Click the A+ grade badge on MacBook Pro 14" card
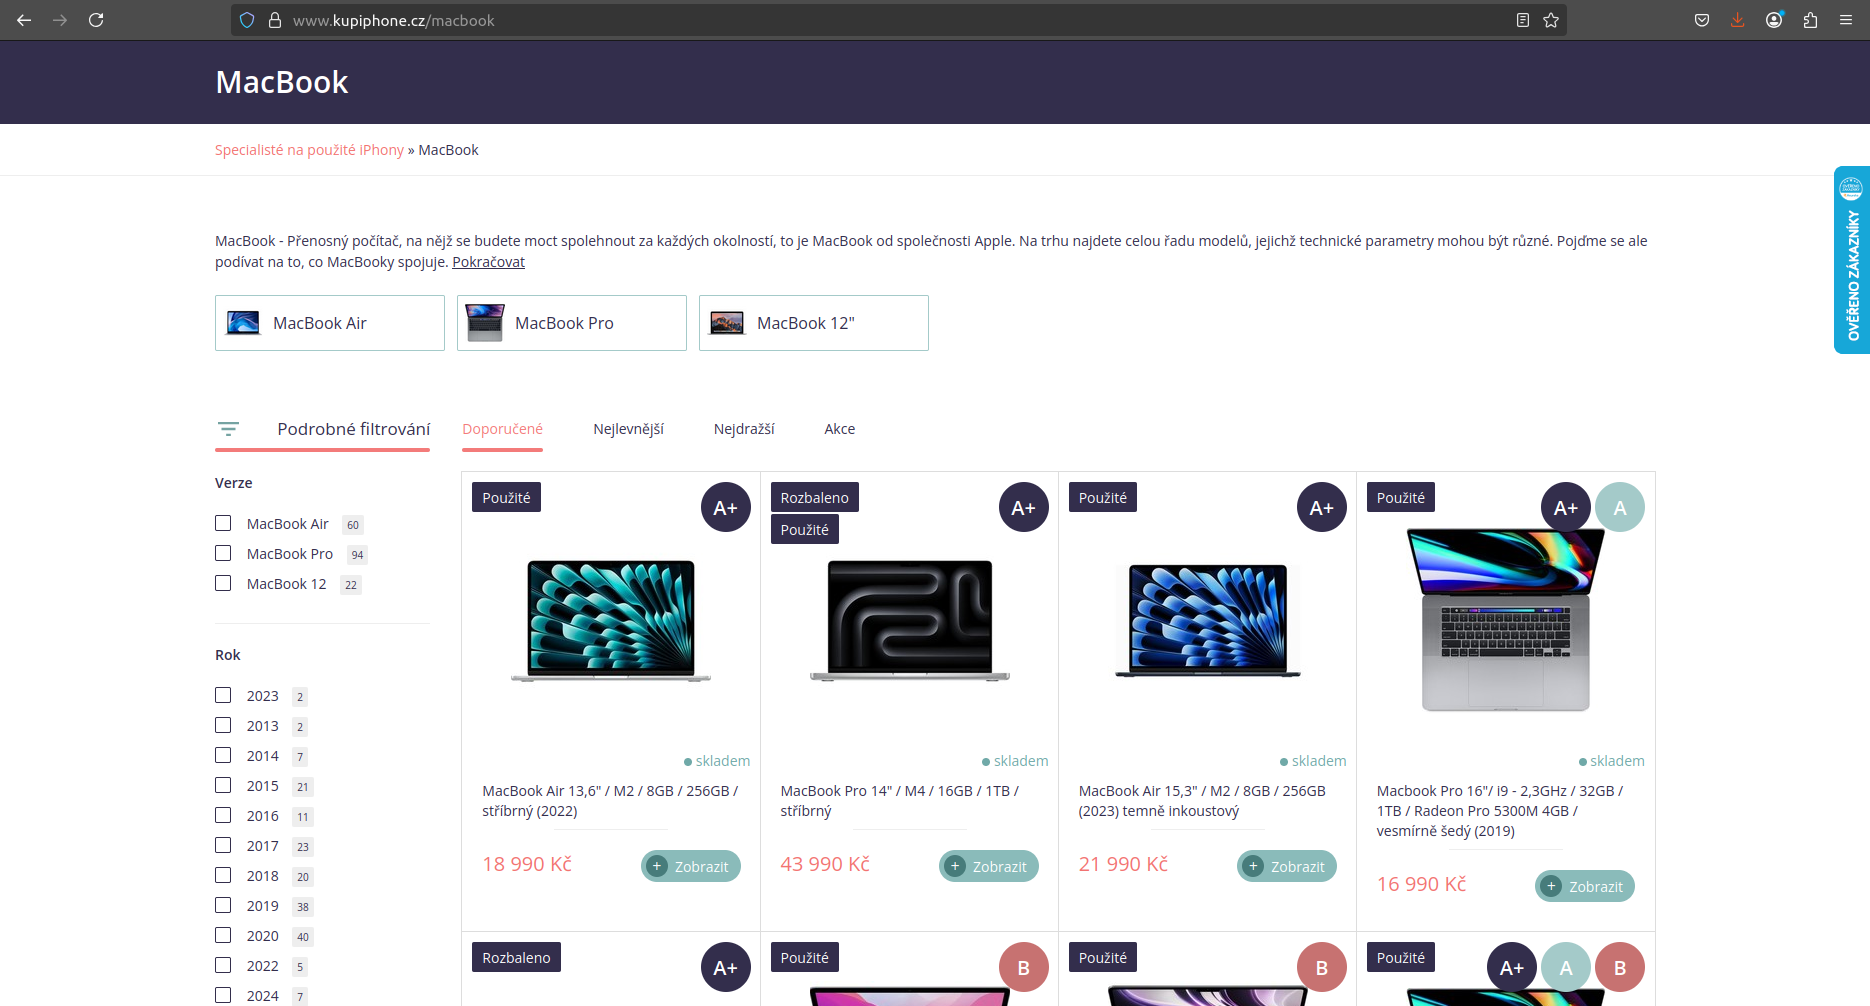The width and height of the screenshot is (1870, 1006). click(x=1024, y=508)
